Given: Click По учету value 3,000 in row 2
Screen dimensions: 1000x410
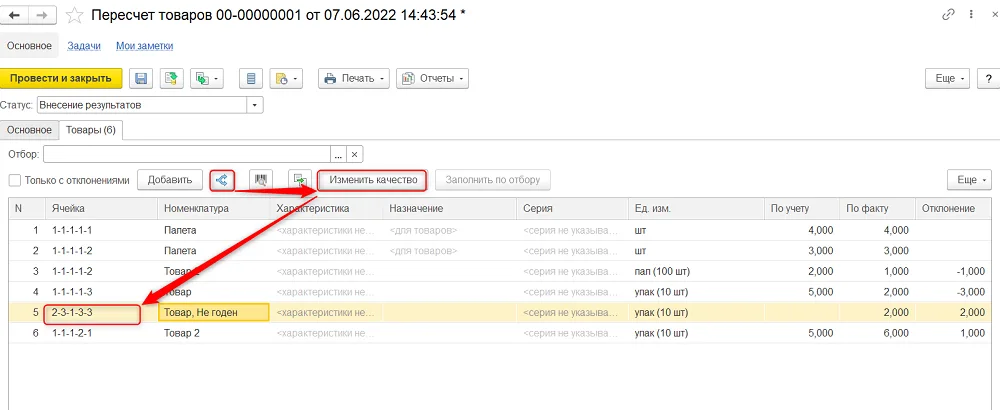Looking at the screenshot, I should (821, 251).
